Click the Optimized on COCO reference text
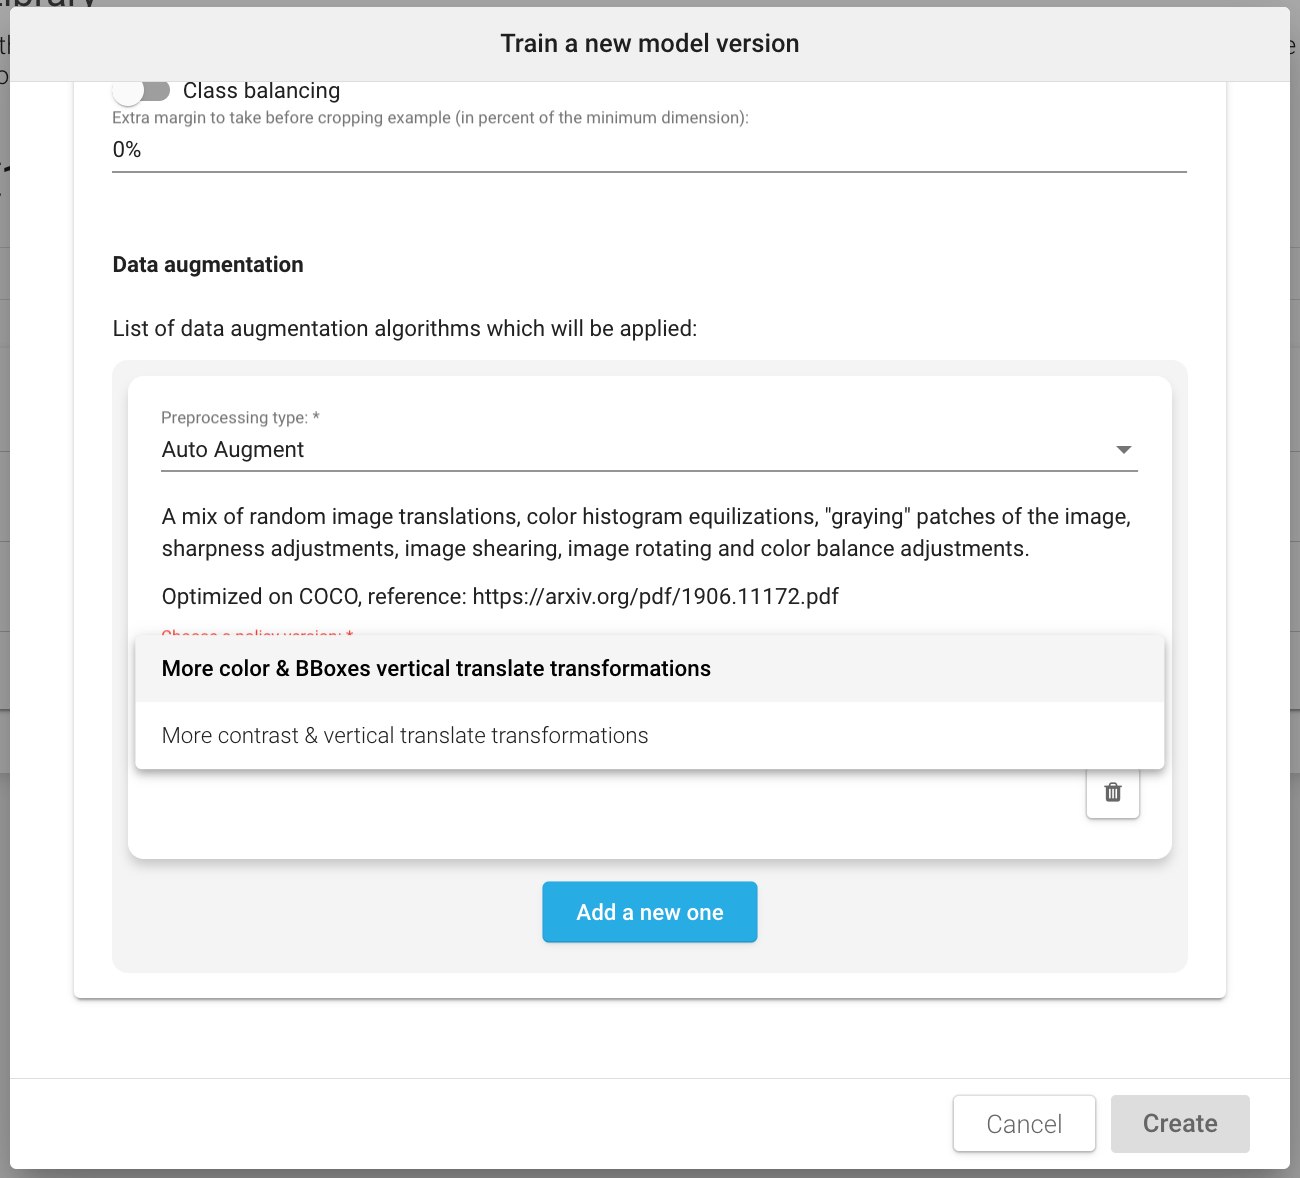The height and width of the screenshot is (1178, 1300). pyautogui.click(x=314, y=597)
